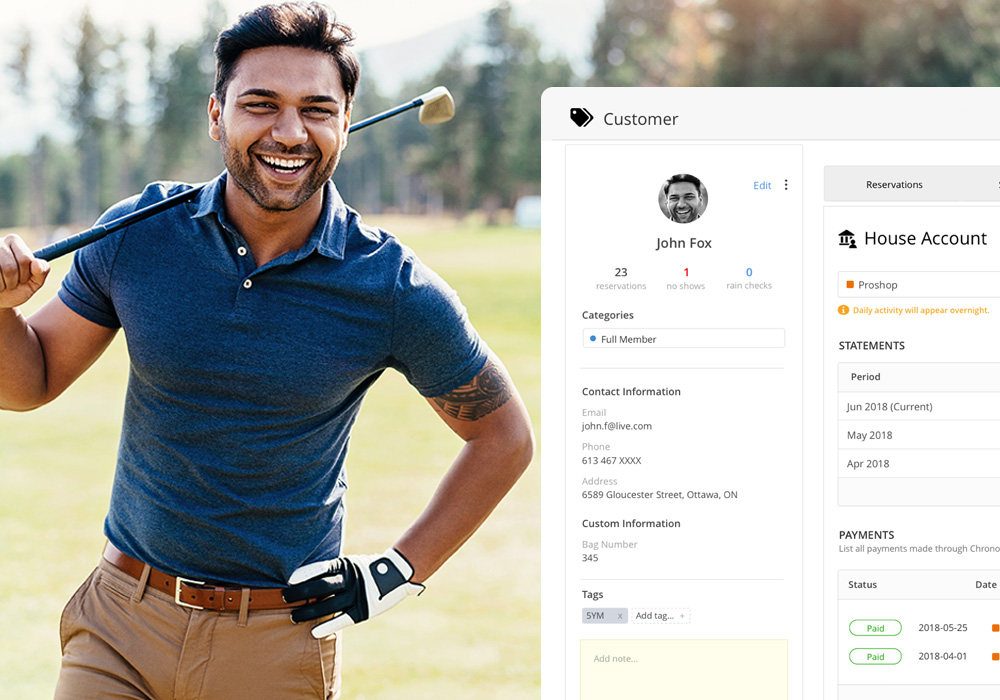The width and height of the screenshot is (1000, 700).
Task: Click the 1 no shows counter
Action: click(686, 279)
